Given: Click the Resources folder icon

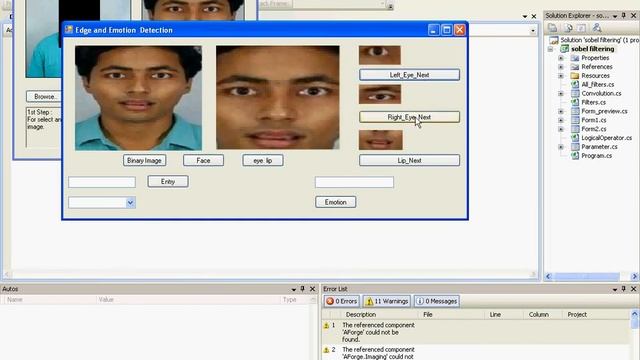Looking at the screenshot, I should [x=575, y=76].
